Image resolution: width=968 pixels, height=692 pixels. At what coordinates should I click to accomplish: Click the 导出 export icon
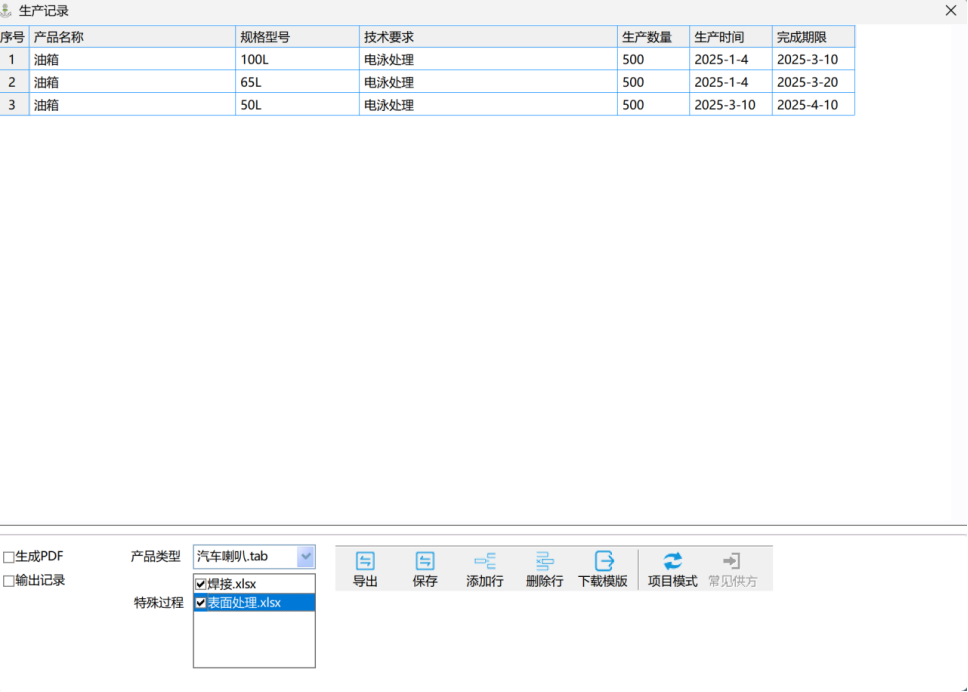[x=365, y=562]
